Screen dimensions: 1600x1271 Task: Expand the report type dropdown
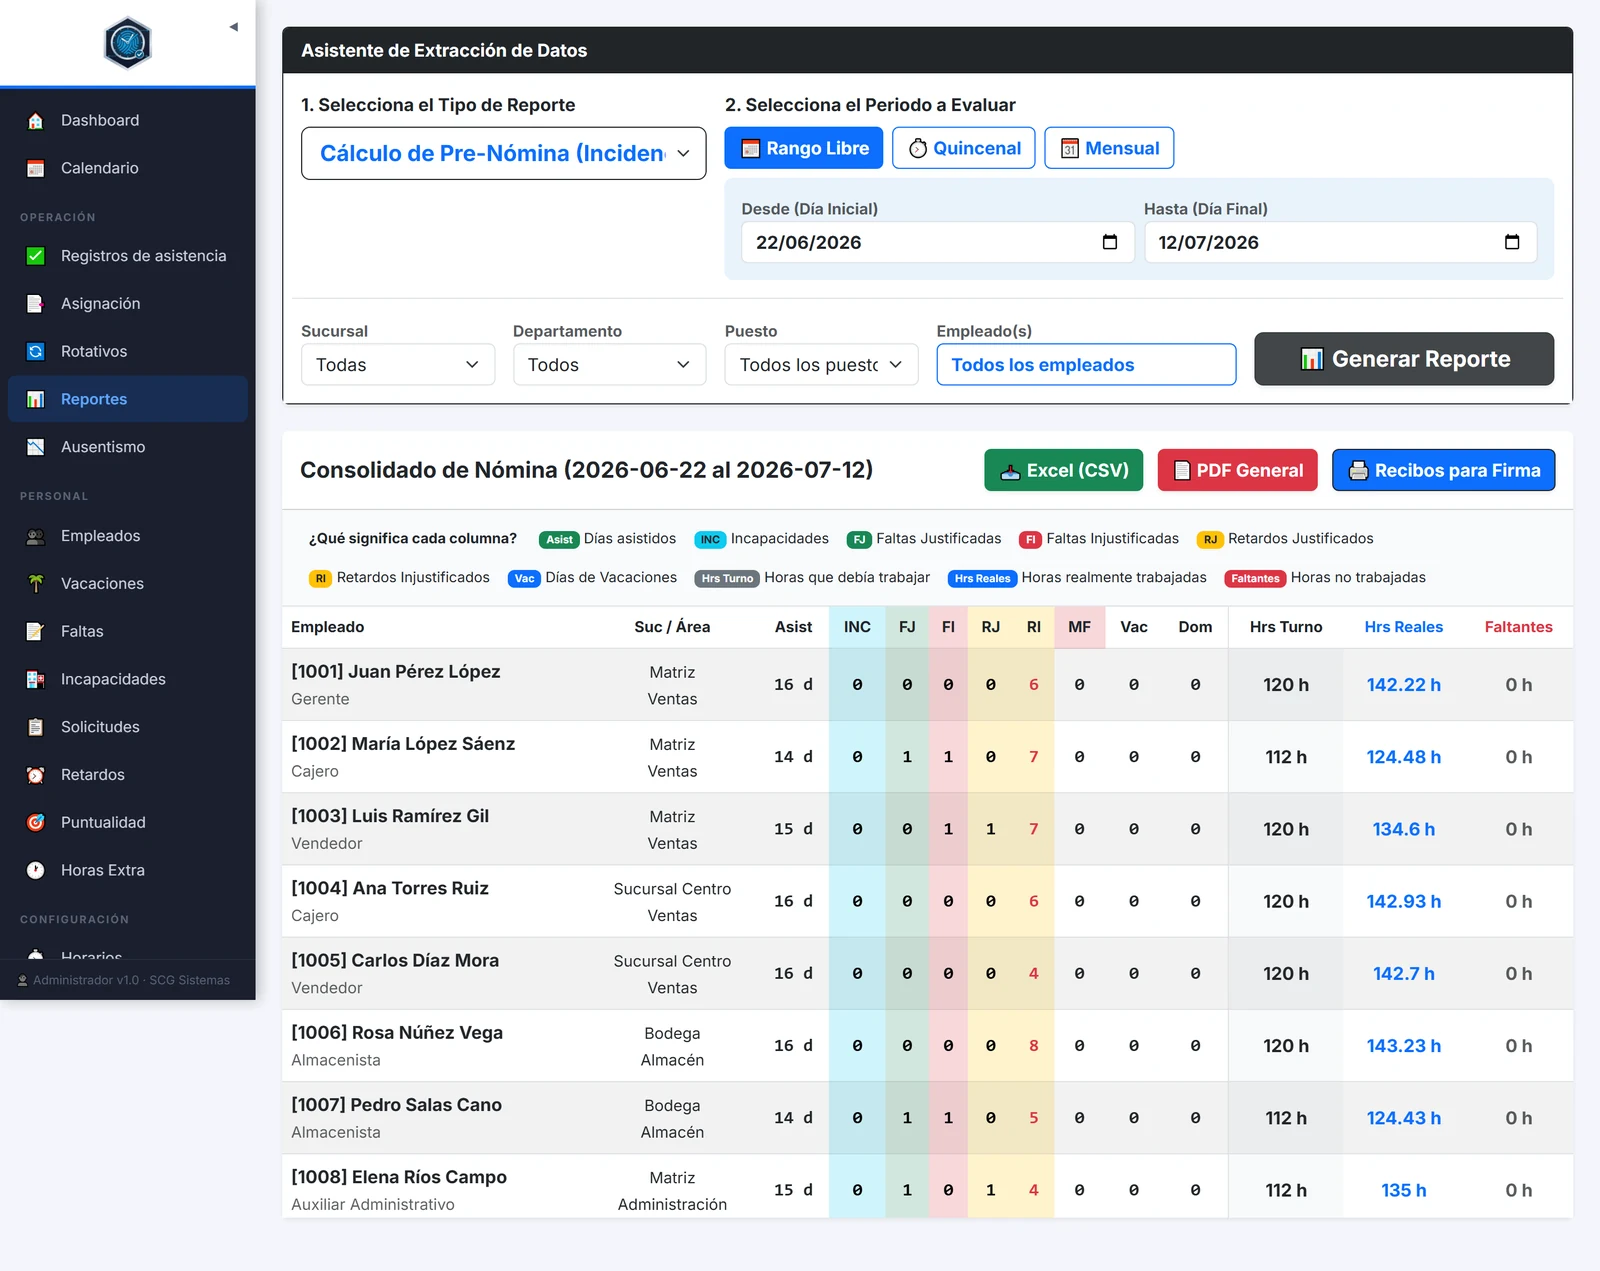pyautogui.click(x=504, y=153)
